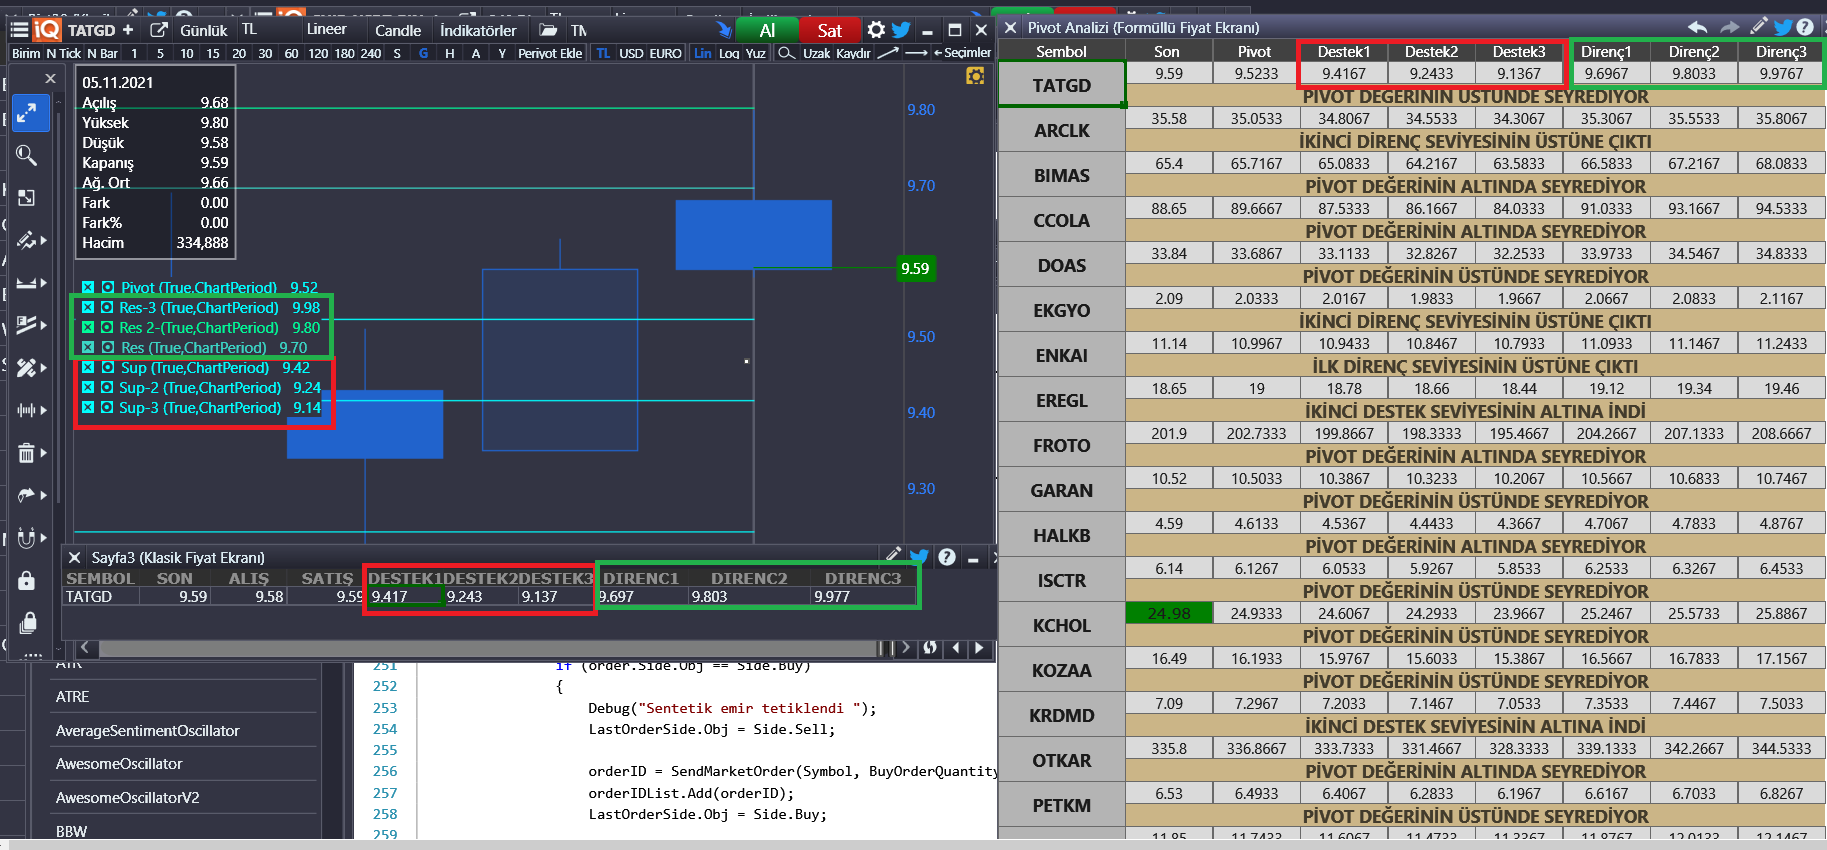
Task: Click the trash delete tool icon
Action: point(27,453)
